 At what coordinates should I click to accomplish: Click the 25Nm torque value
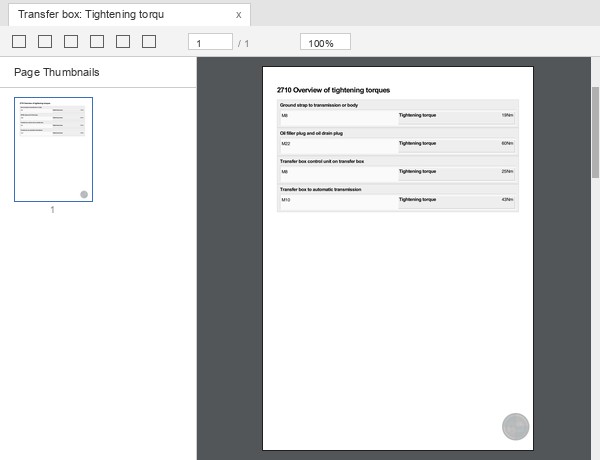click(x=507, y=171)
